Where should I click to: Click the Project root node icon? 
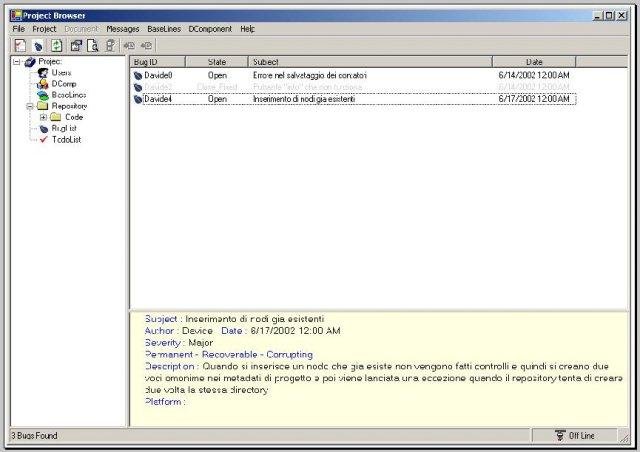(30, 62)
